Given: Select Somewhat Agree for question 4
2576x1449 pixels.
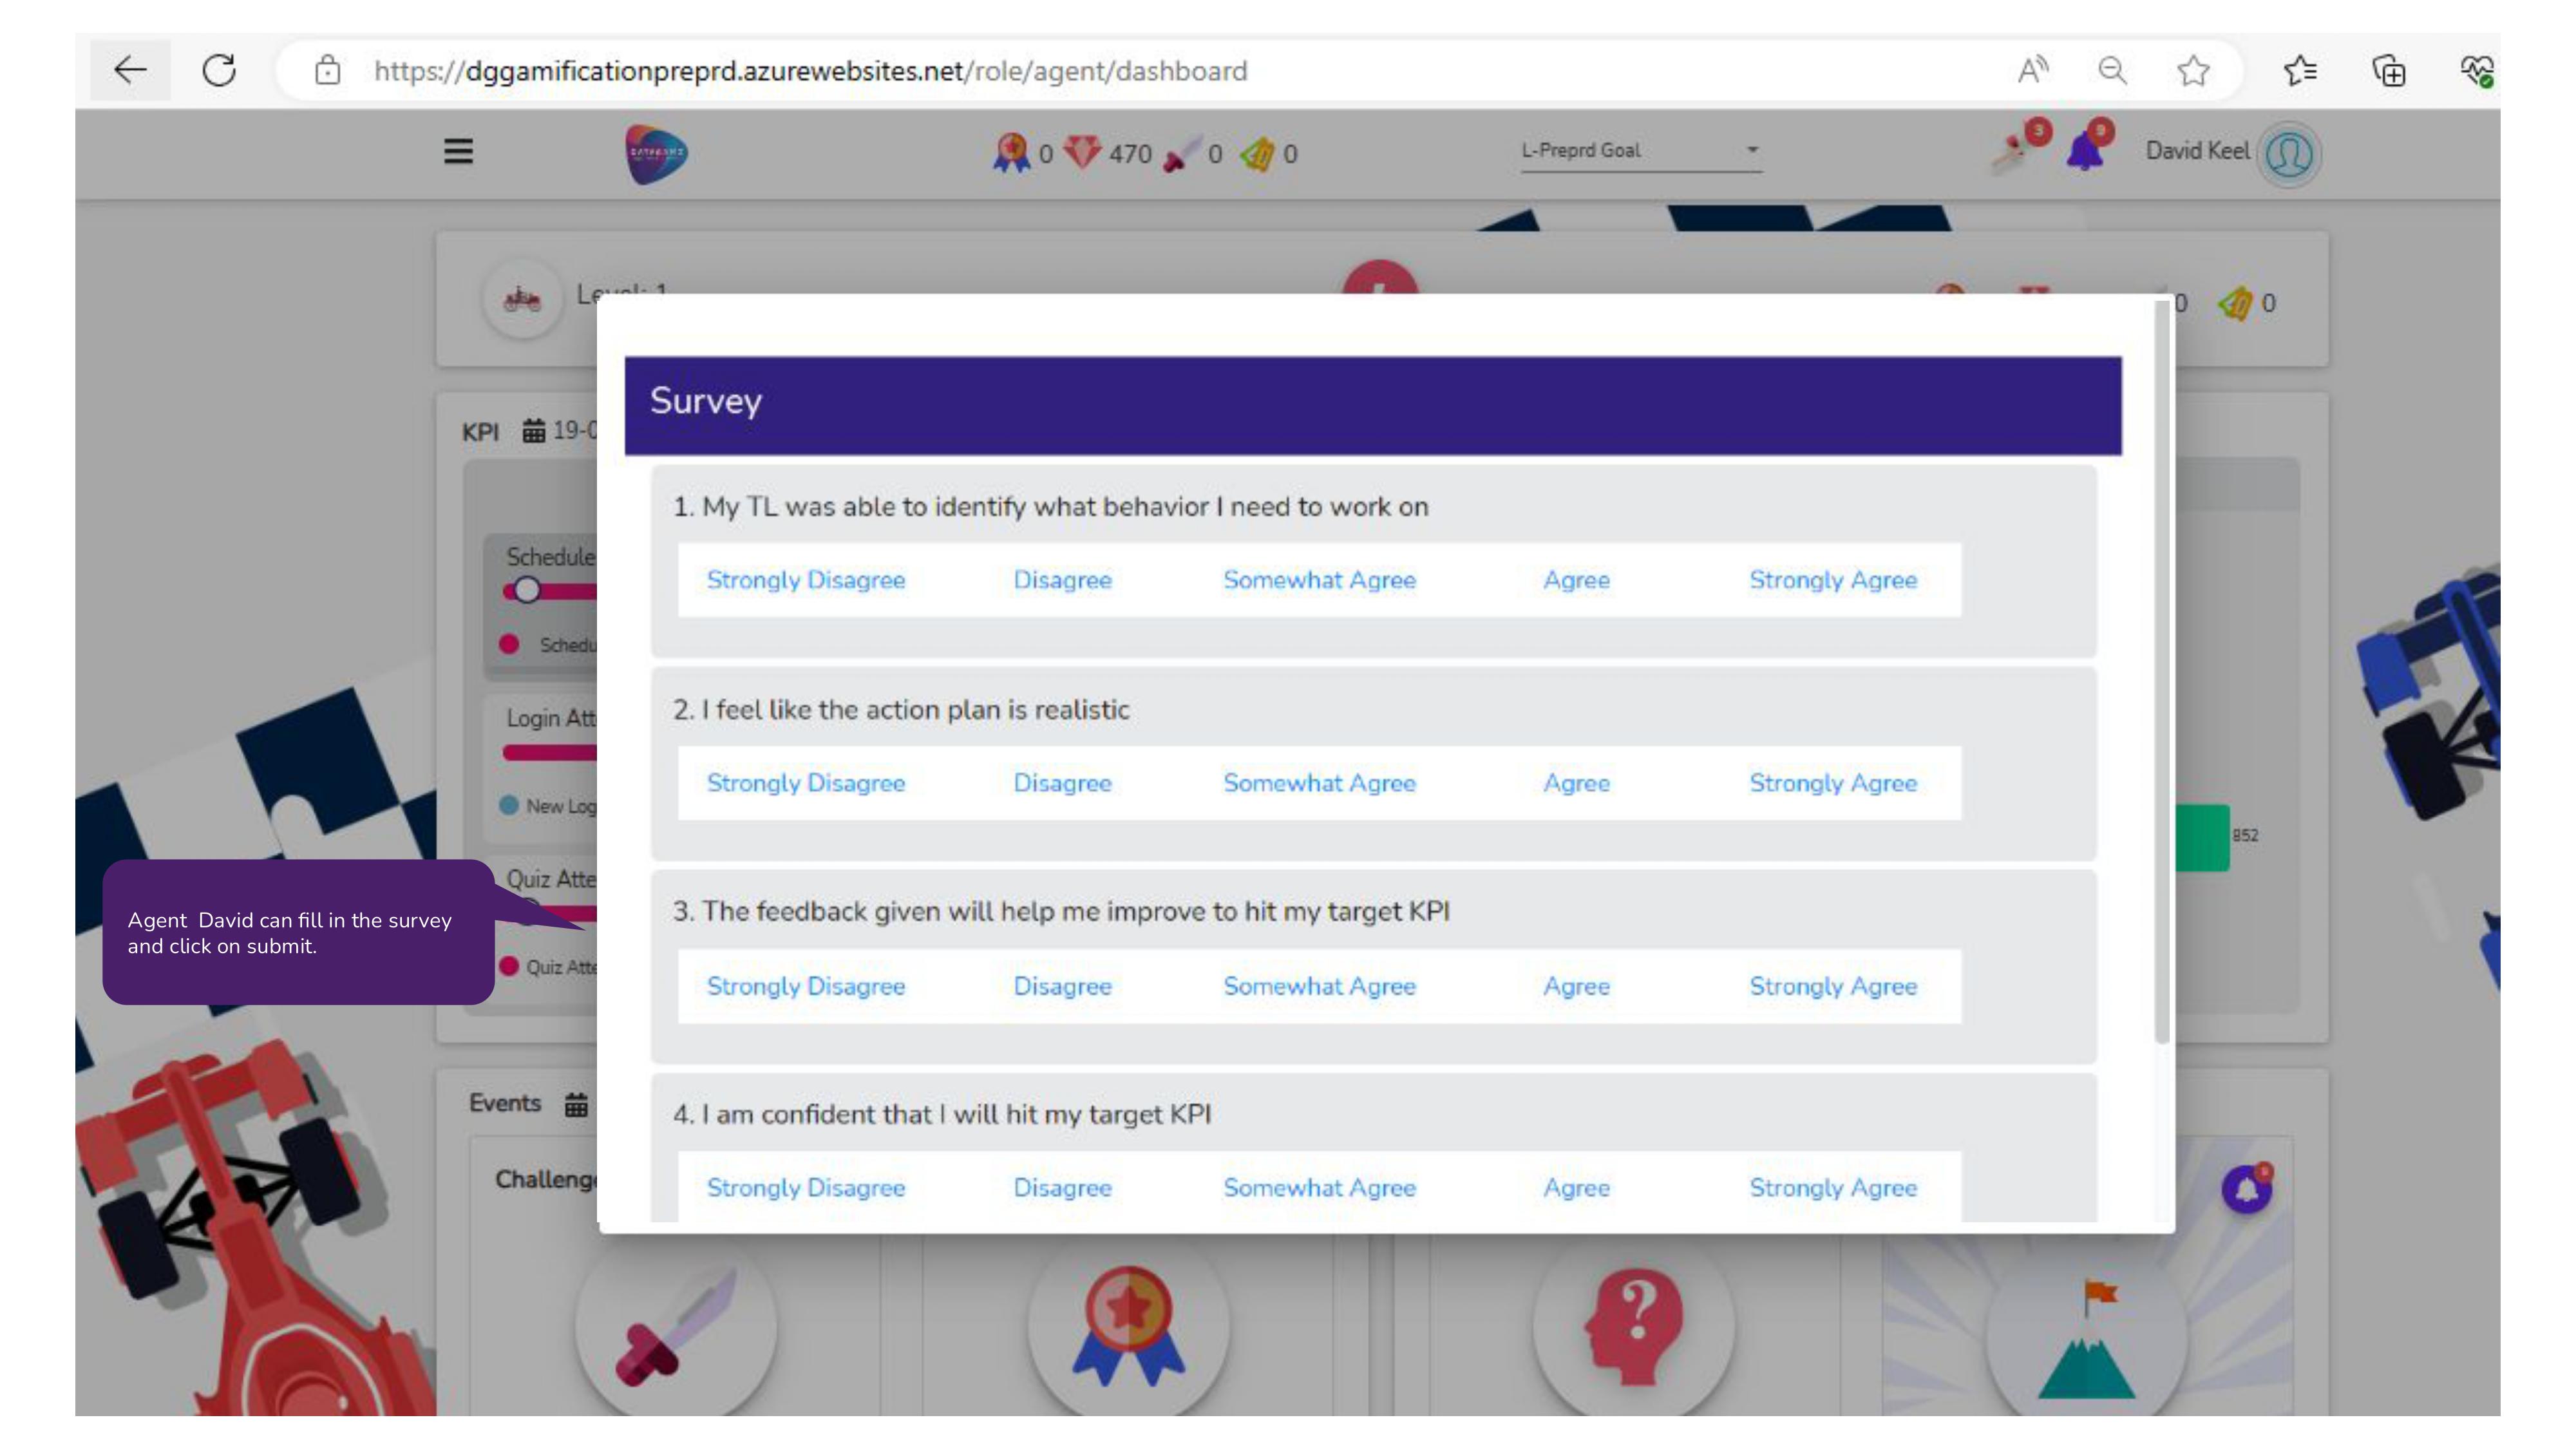Looking at the screenshot, I should (x=1319, y=1188).
